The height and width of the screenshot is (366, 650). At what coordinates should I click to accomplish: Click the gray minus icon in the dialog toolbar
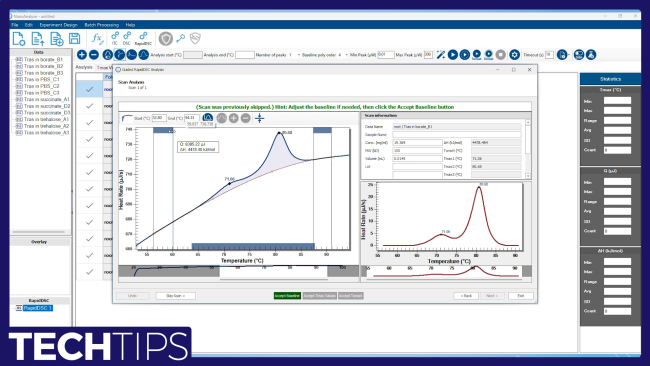246,118
